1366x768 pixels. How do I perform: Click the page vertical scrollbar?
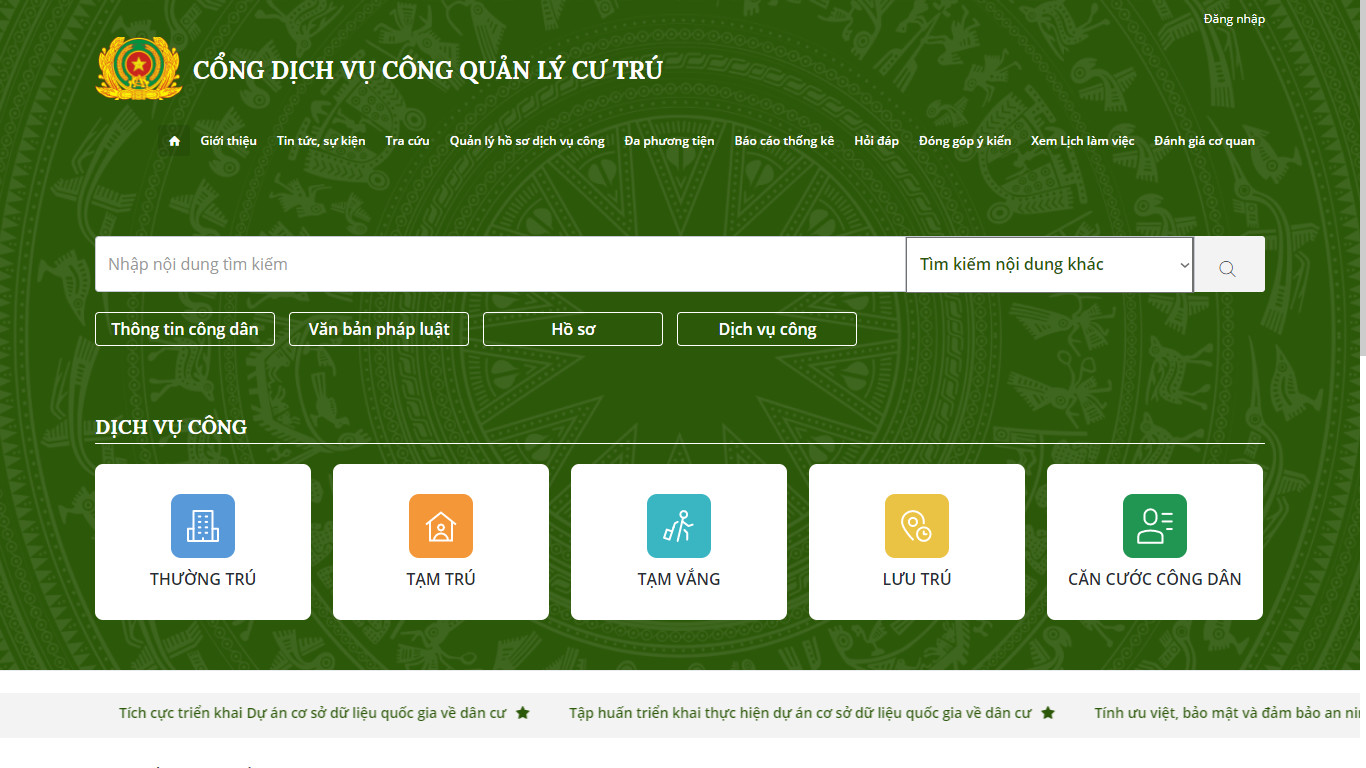pos(1361,180)
